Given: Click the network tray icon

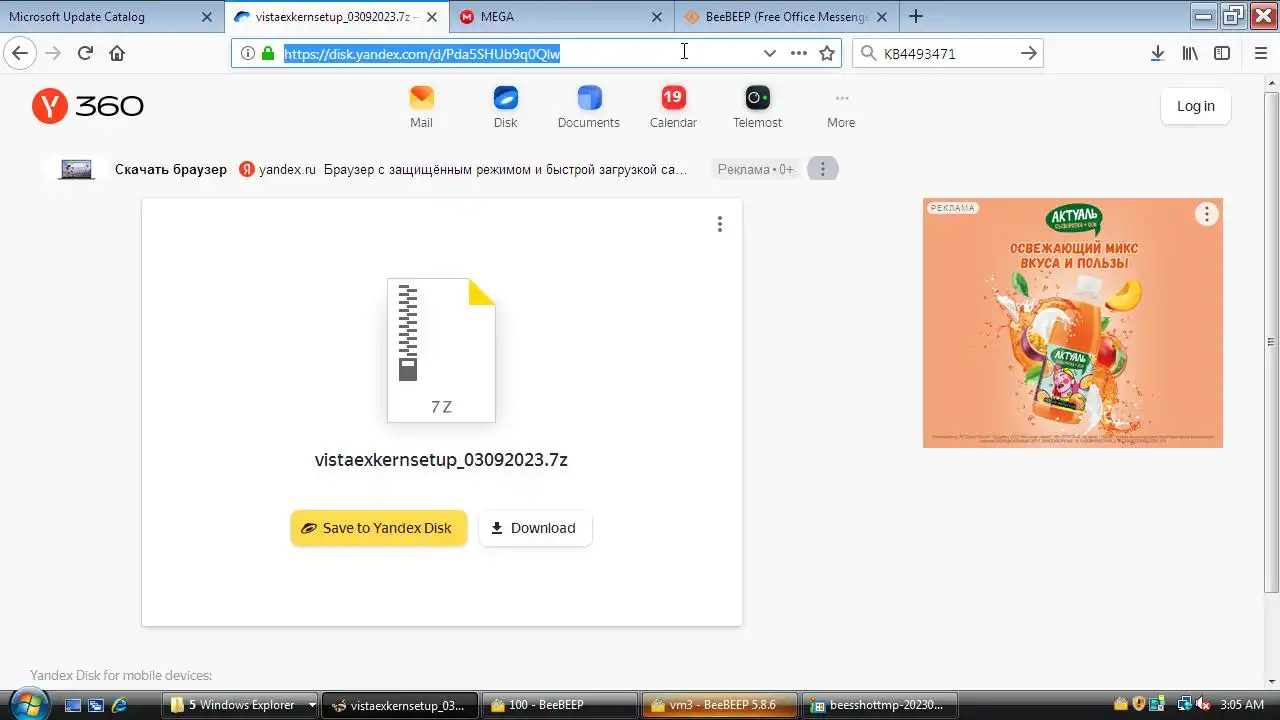Looking at the screenshot, I should pos(1184,705).
